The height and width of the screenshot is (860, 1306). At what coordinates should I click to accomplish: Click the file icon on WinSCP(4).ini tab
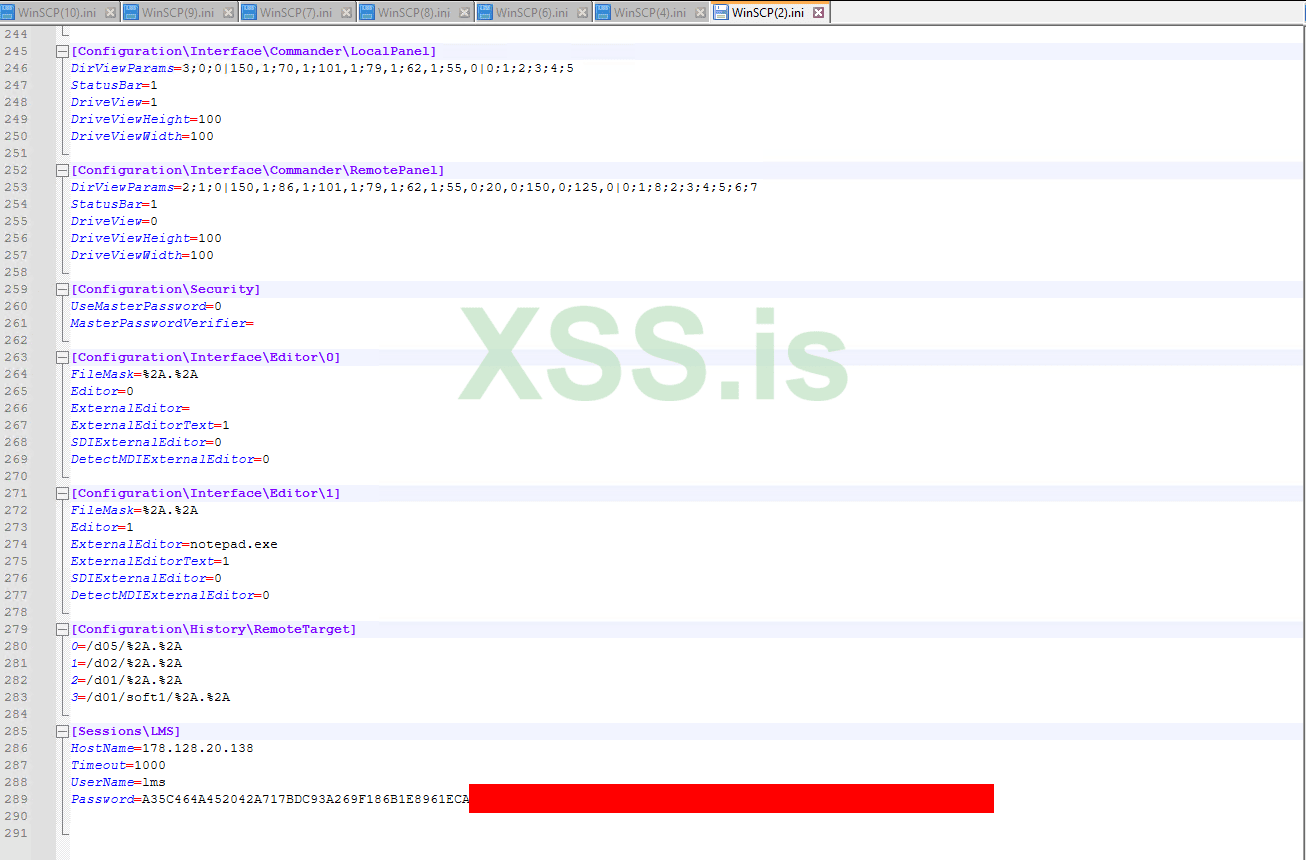click(x=602, y=14)
